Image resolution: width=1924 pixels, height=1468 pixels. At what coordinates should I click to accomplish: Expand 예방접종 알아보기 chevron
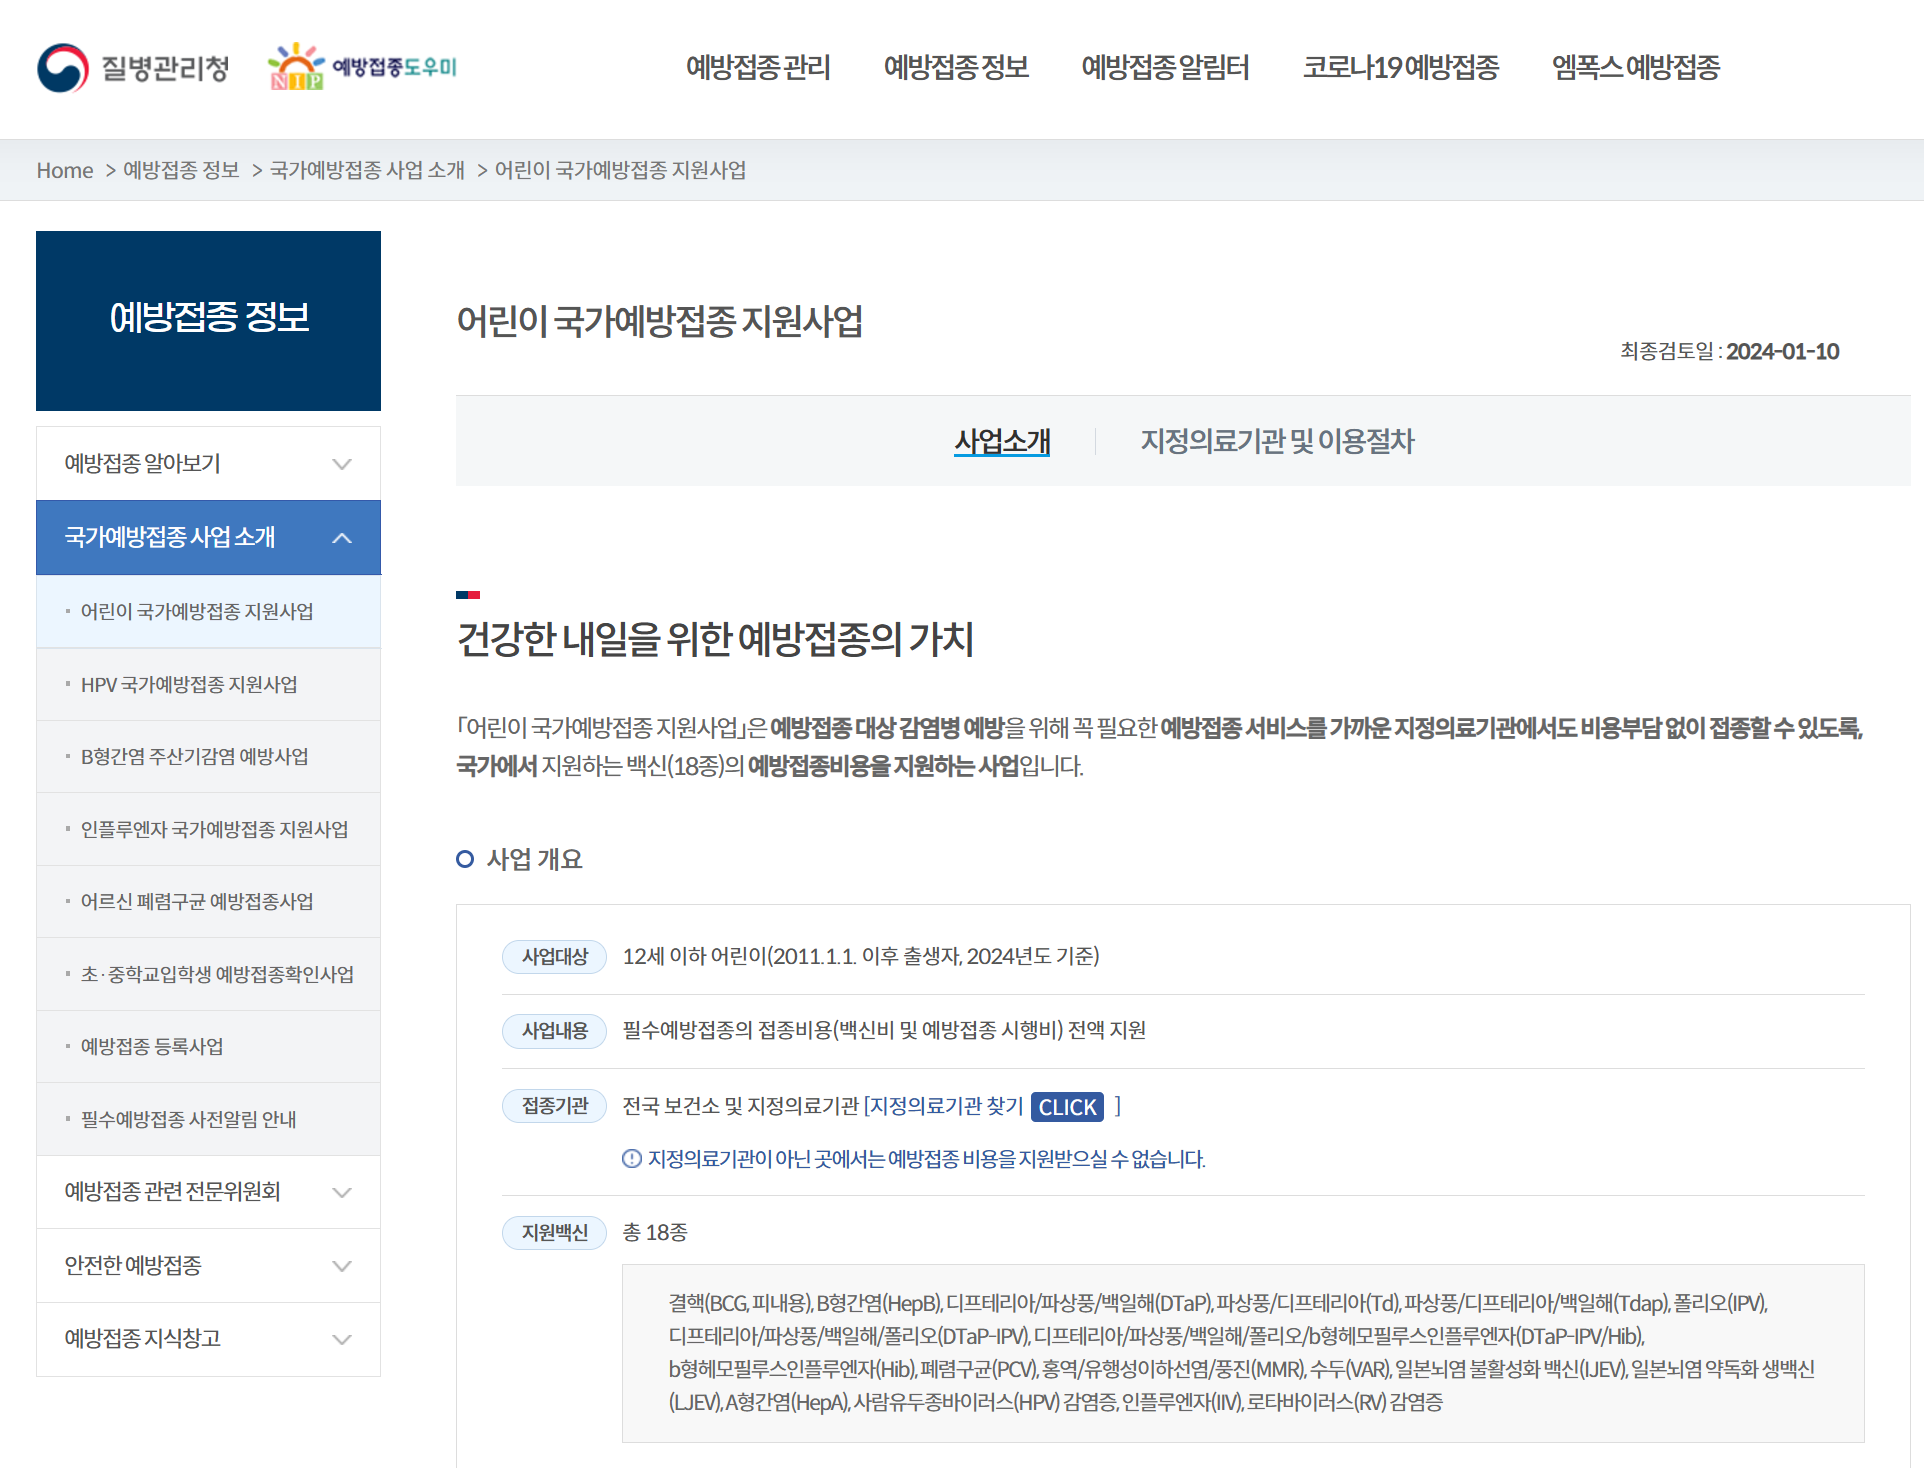point(342,464)
